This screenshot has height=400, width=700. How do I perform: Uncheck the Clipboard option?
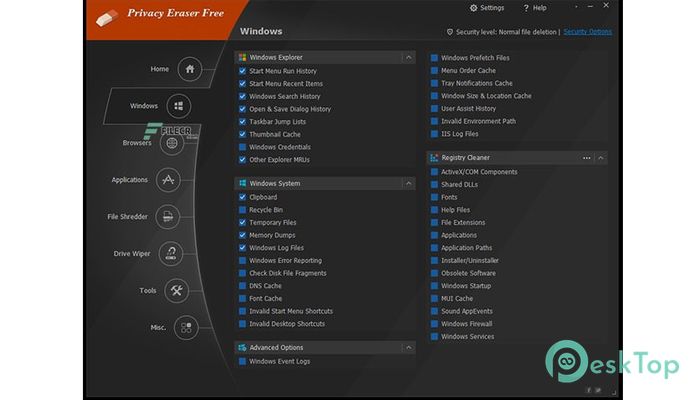pos(242,197)
